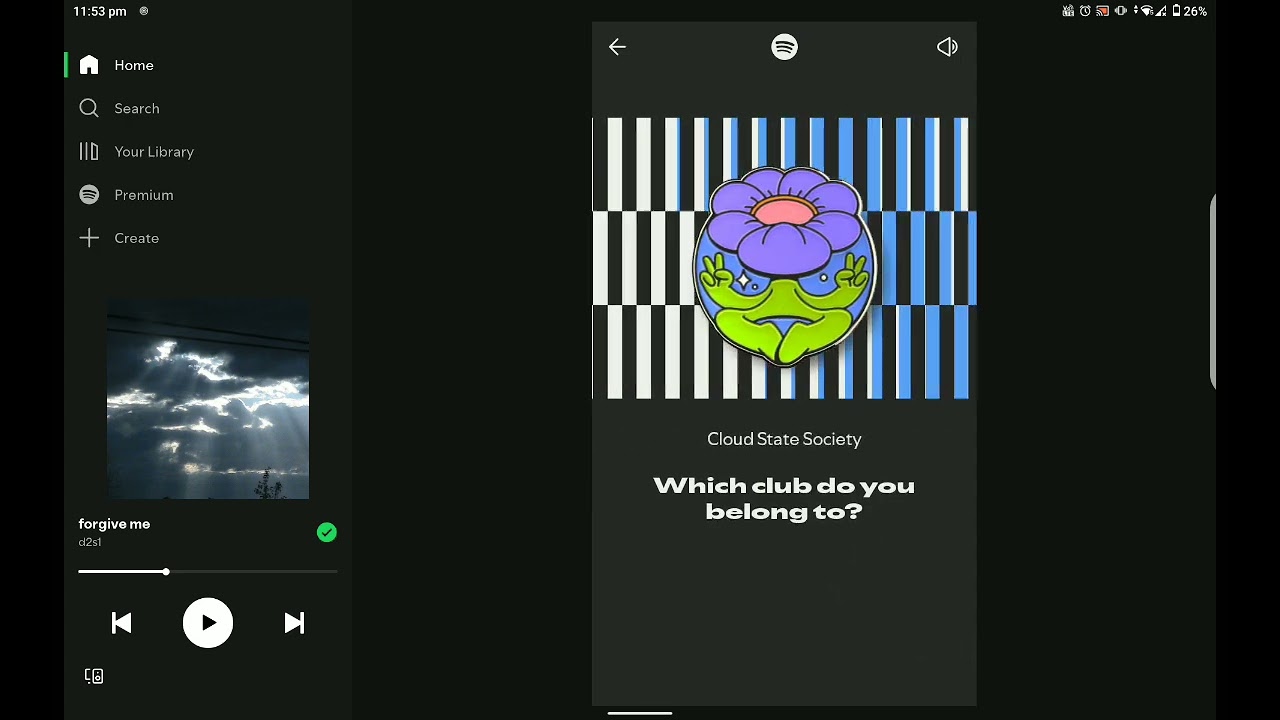Click the 11:53 pm clock
The height and width of the screenshot is (720, 1280).
100,11
